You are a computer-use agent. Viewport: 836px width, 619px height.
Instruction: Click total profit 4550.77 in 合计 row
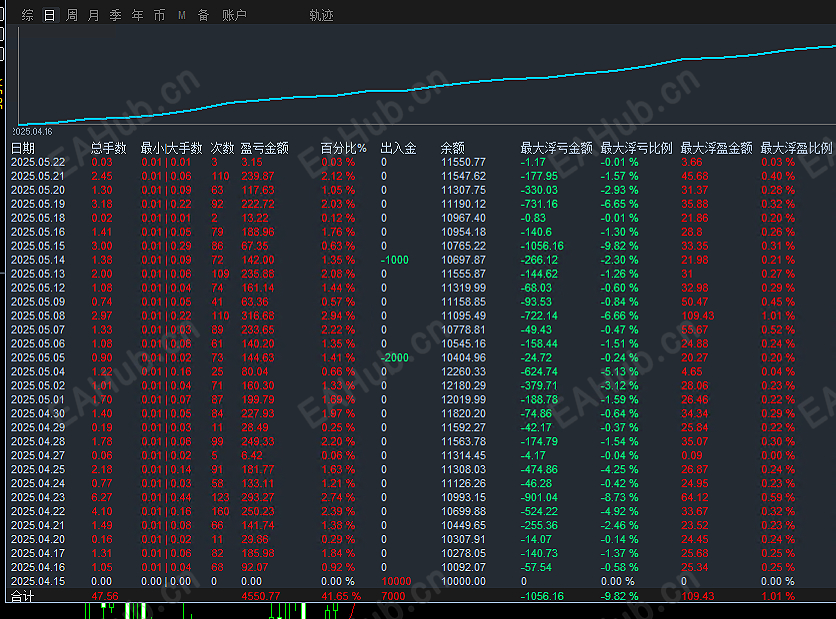pyautogui.click(x=261, y=596)
